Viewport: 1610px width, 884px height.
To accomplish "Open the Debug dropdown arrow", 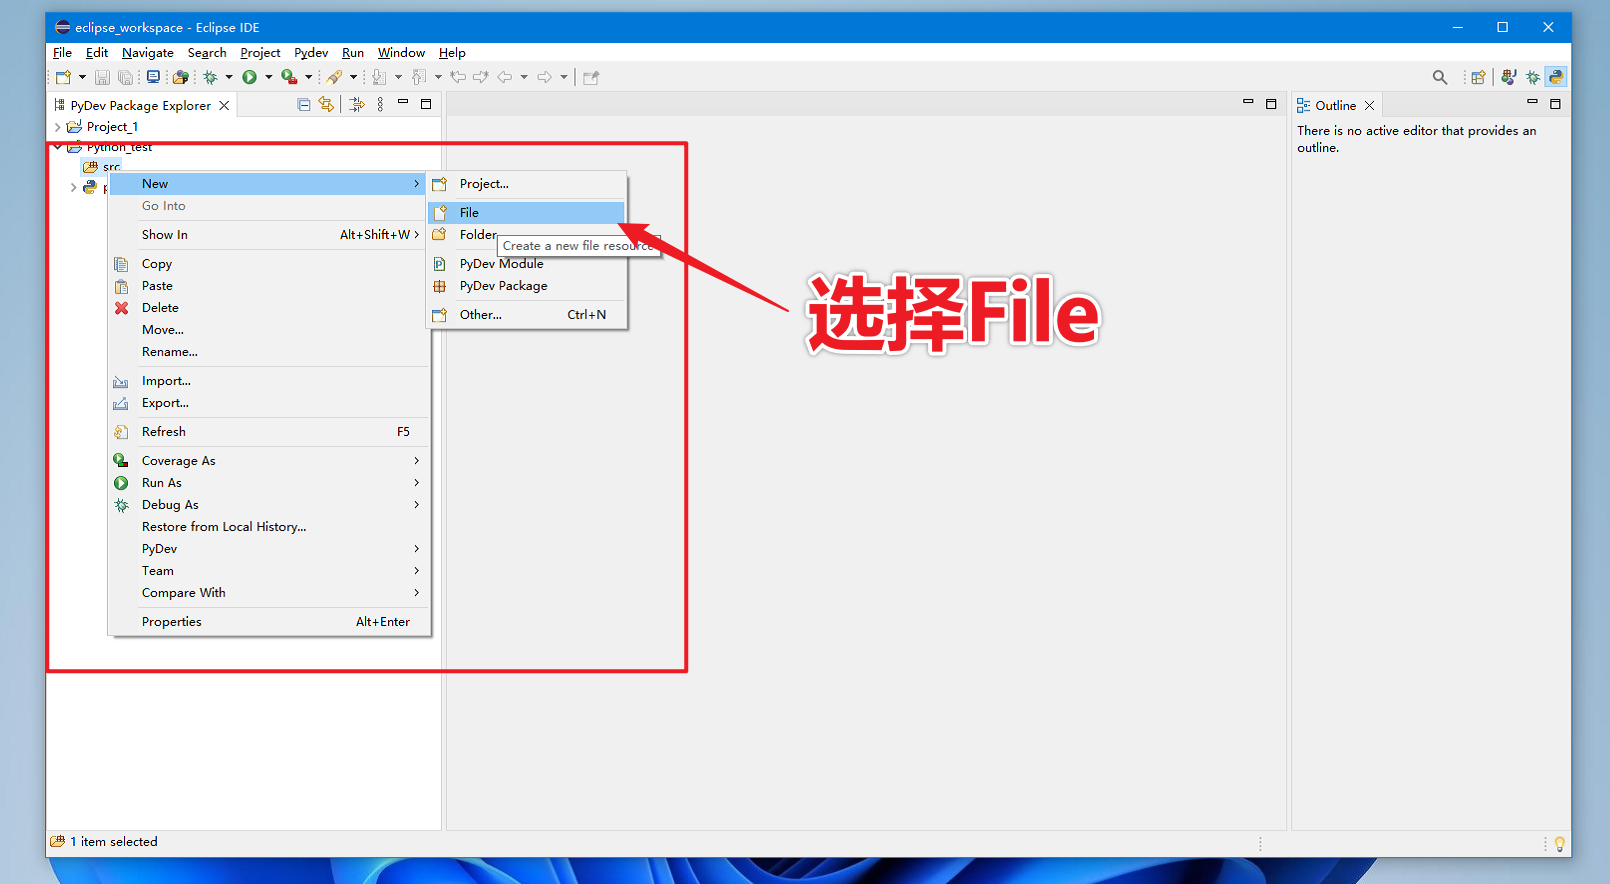I will (x=229, y=77).
